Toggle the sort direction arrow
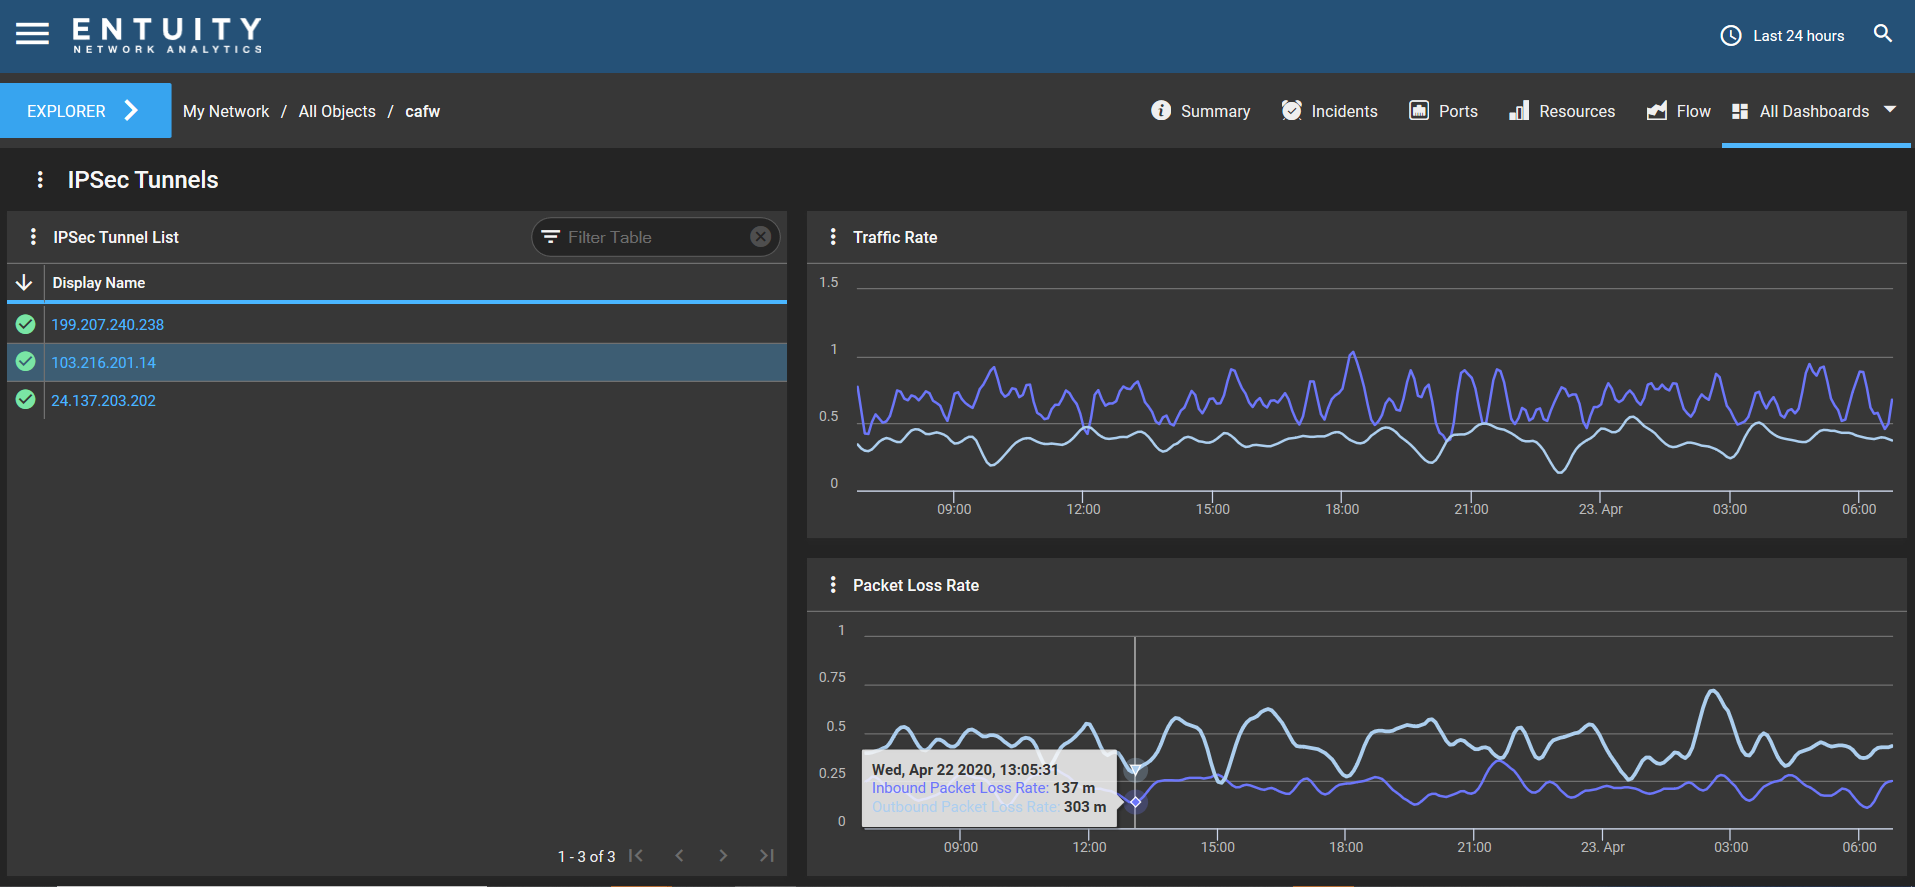This screenshot has width=1915, height=887. point(24,283)
